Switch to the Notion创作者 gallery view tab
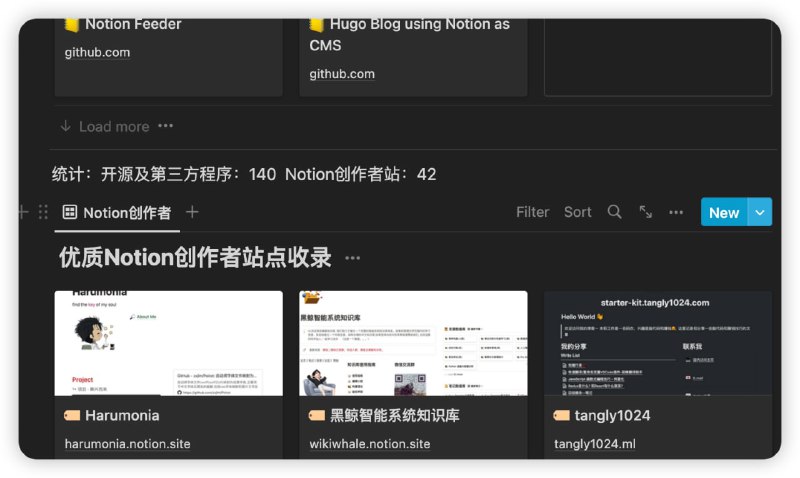Image resolution: width=800 pixels, height=478 pixels. click(x=117, y=213)
